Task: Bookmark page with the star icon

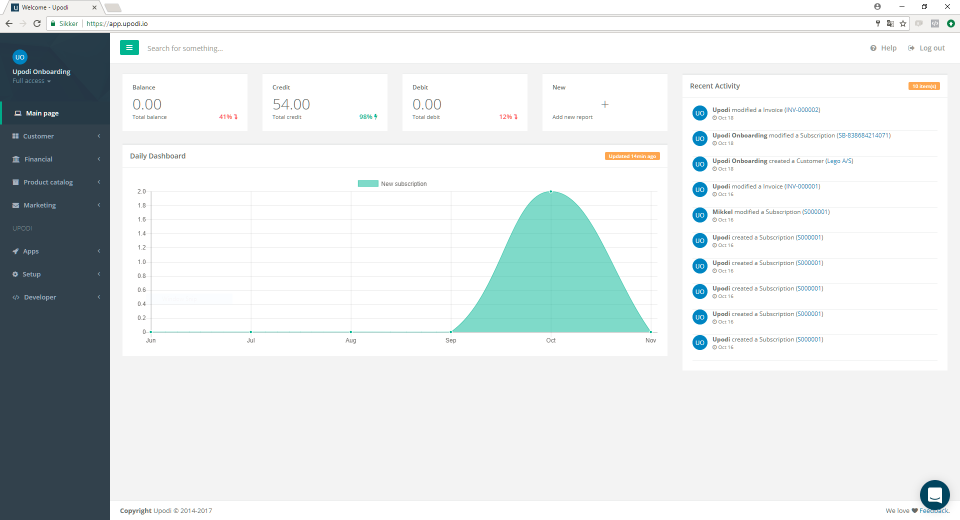Action: click(902, 23)
